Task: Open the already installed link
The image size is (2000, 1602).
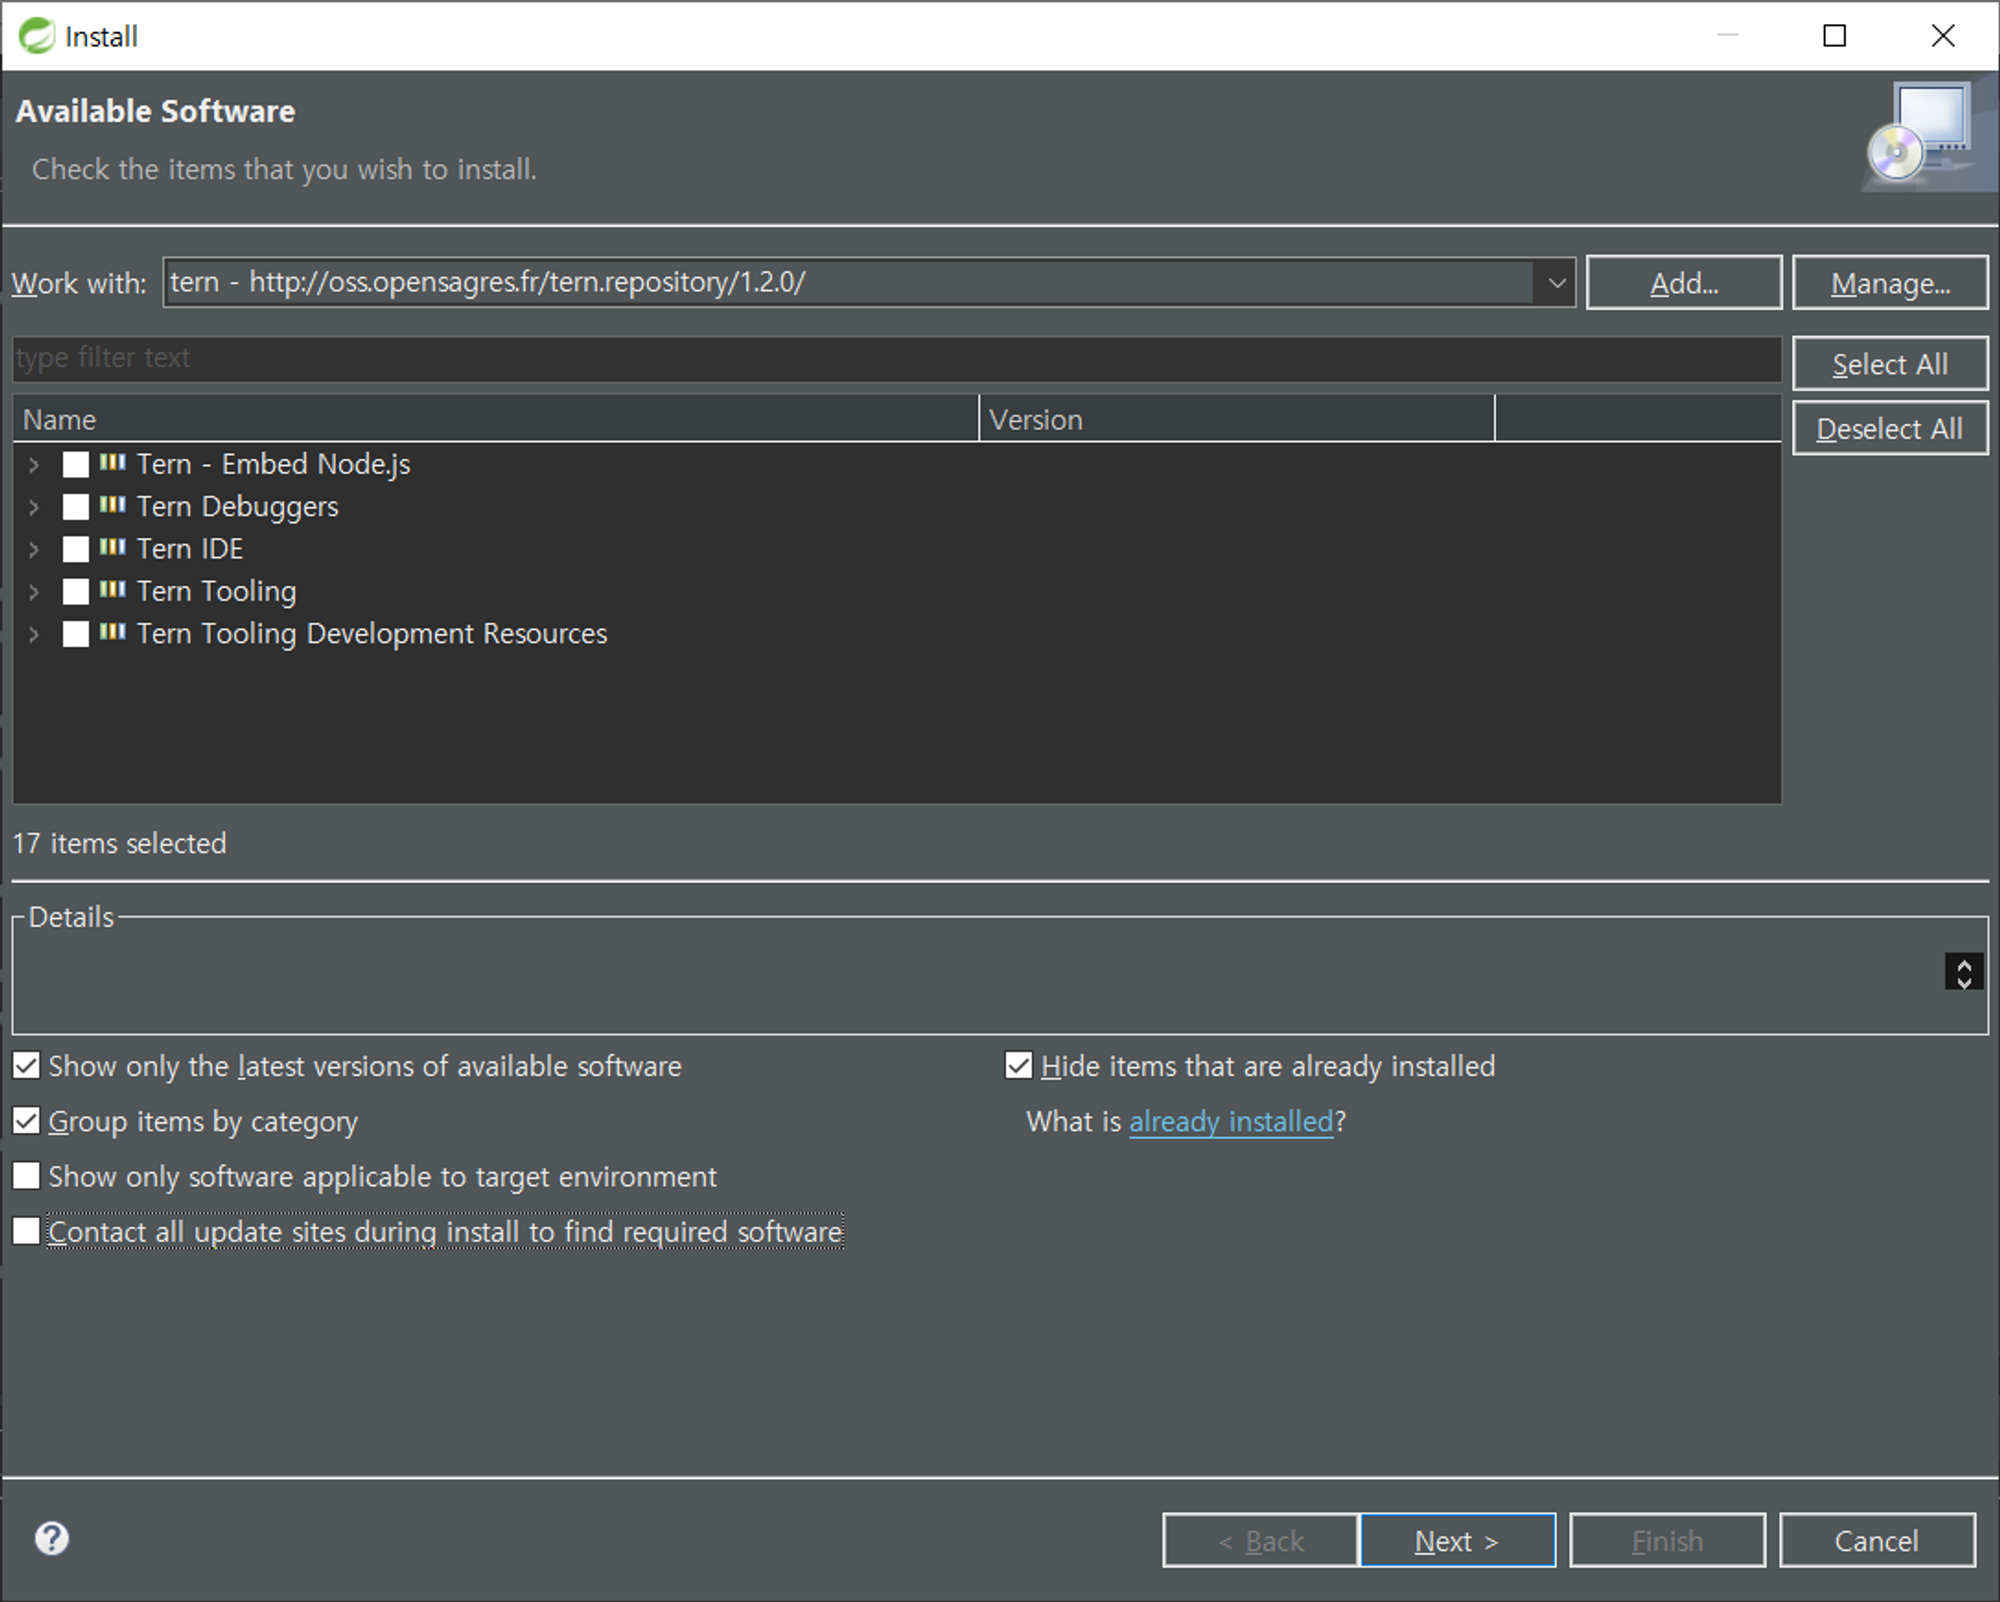Action: [1231, 1121]
